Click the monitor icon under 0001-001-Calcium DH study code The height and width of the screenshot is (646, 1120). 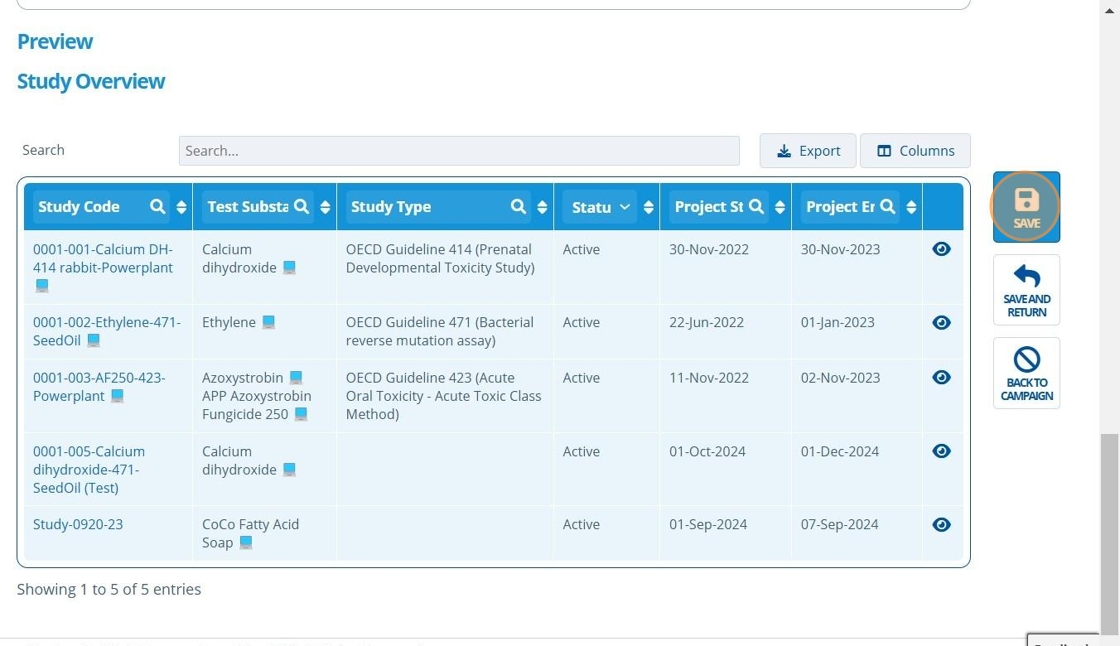(42, 286)
